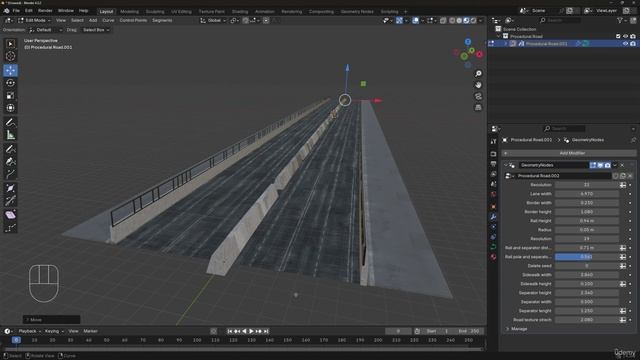Viewport: 640px width, 360px height.
Task: Open the Playback dropdown in timeline
Action: click(30, 331)
